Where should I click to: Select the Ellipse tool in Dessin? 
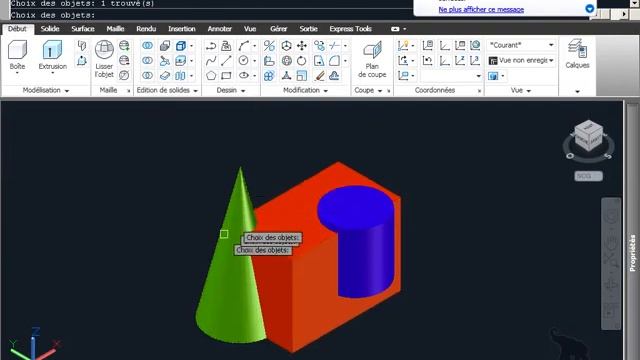click(243, 76)
